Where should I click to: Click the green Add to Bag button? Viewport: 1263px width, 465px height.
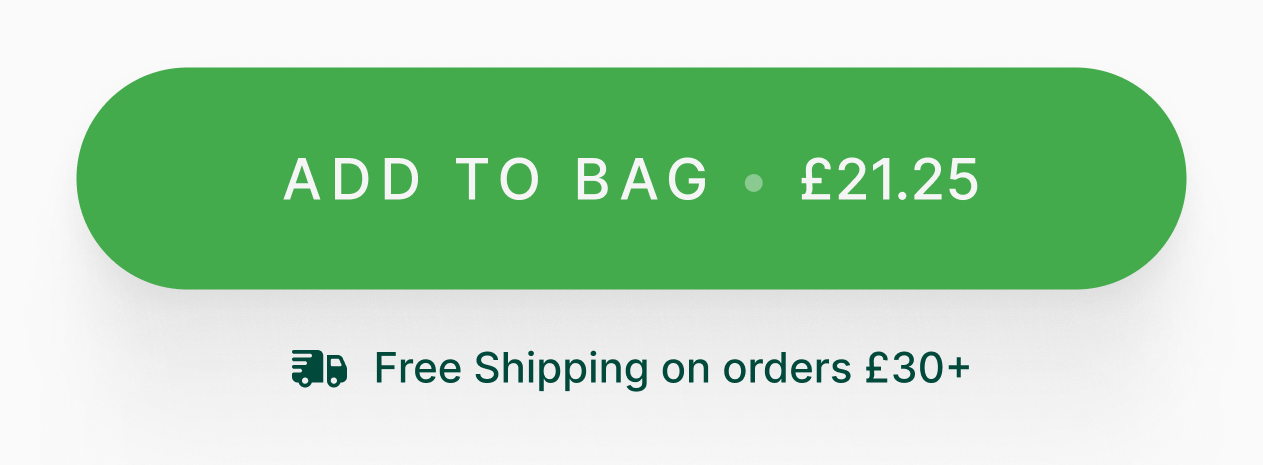[x=631, y=179]
